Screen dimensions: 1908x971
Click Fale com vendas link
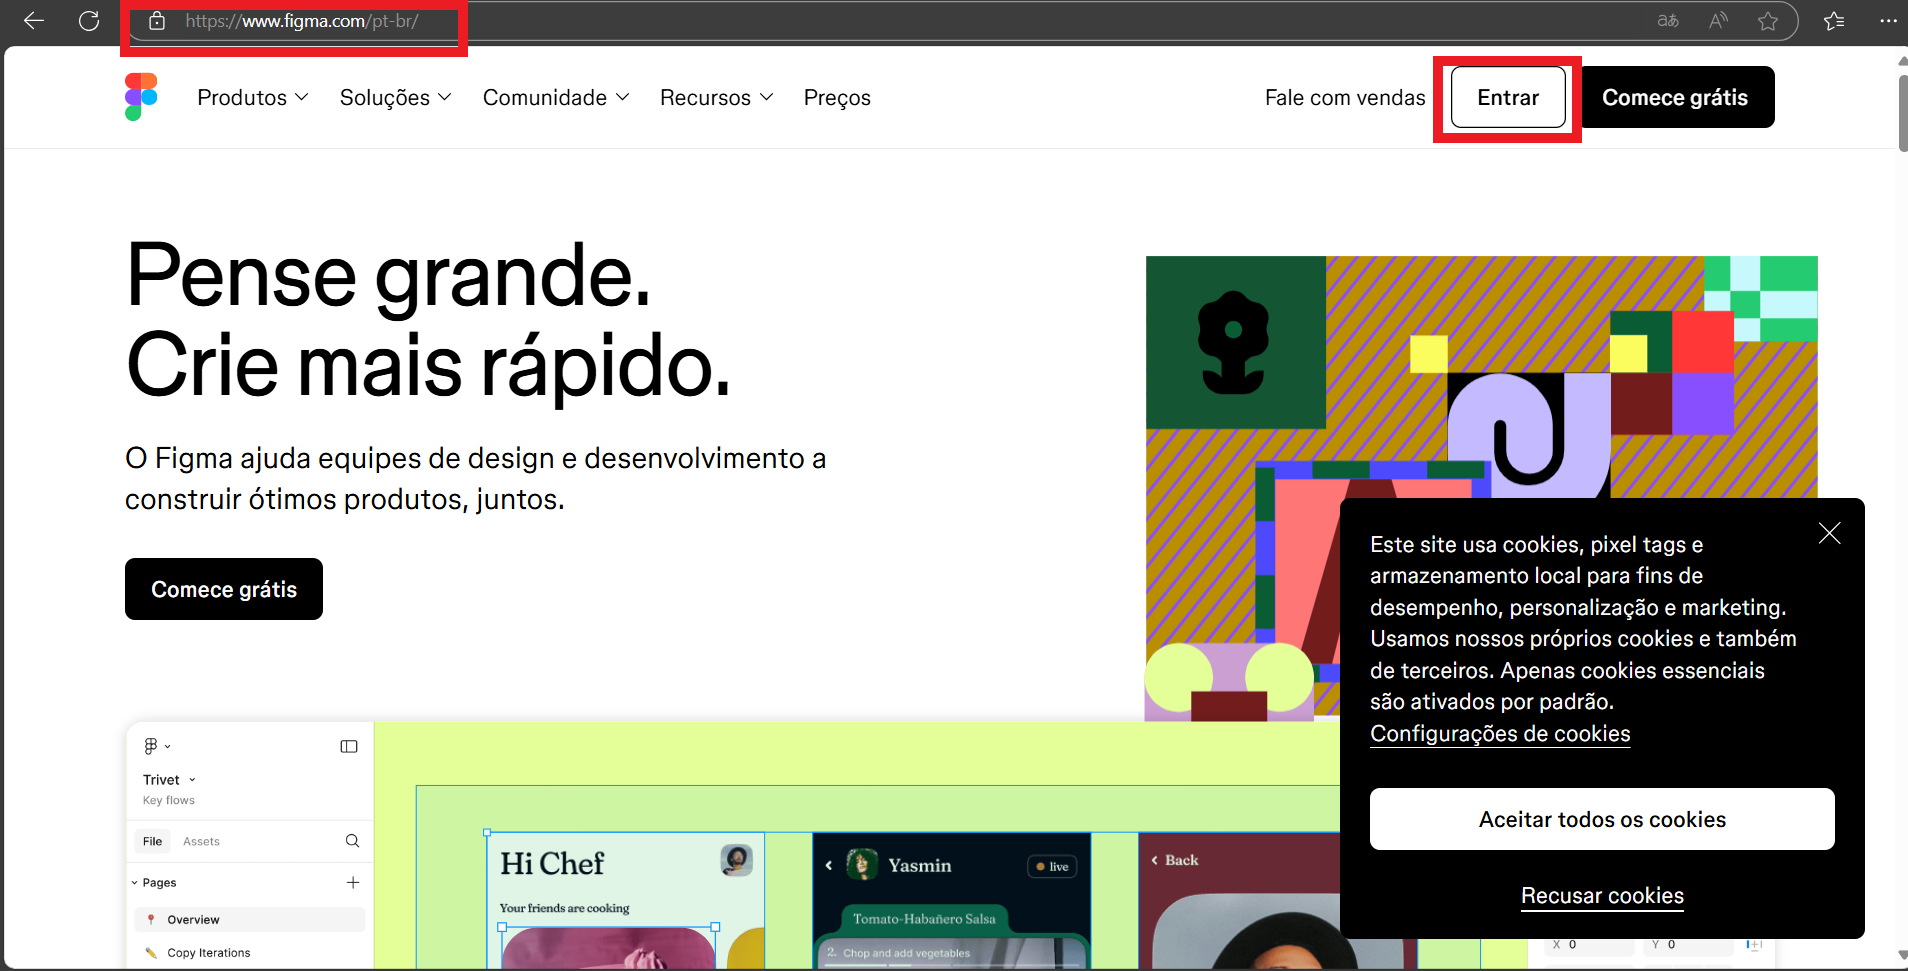pos(1345,98)
